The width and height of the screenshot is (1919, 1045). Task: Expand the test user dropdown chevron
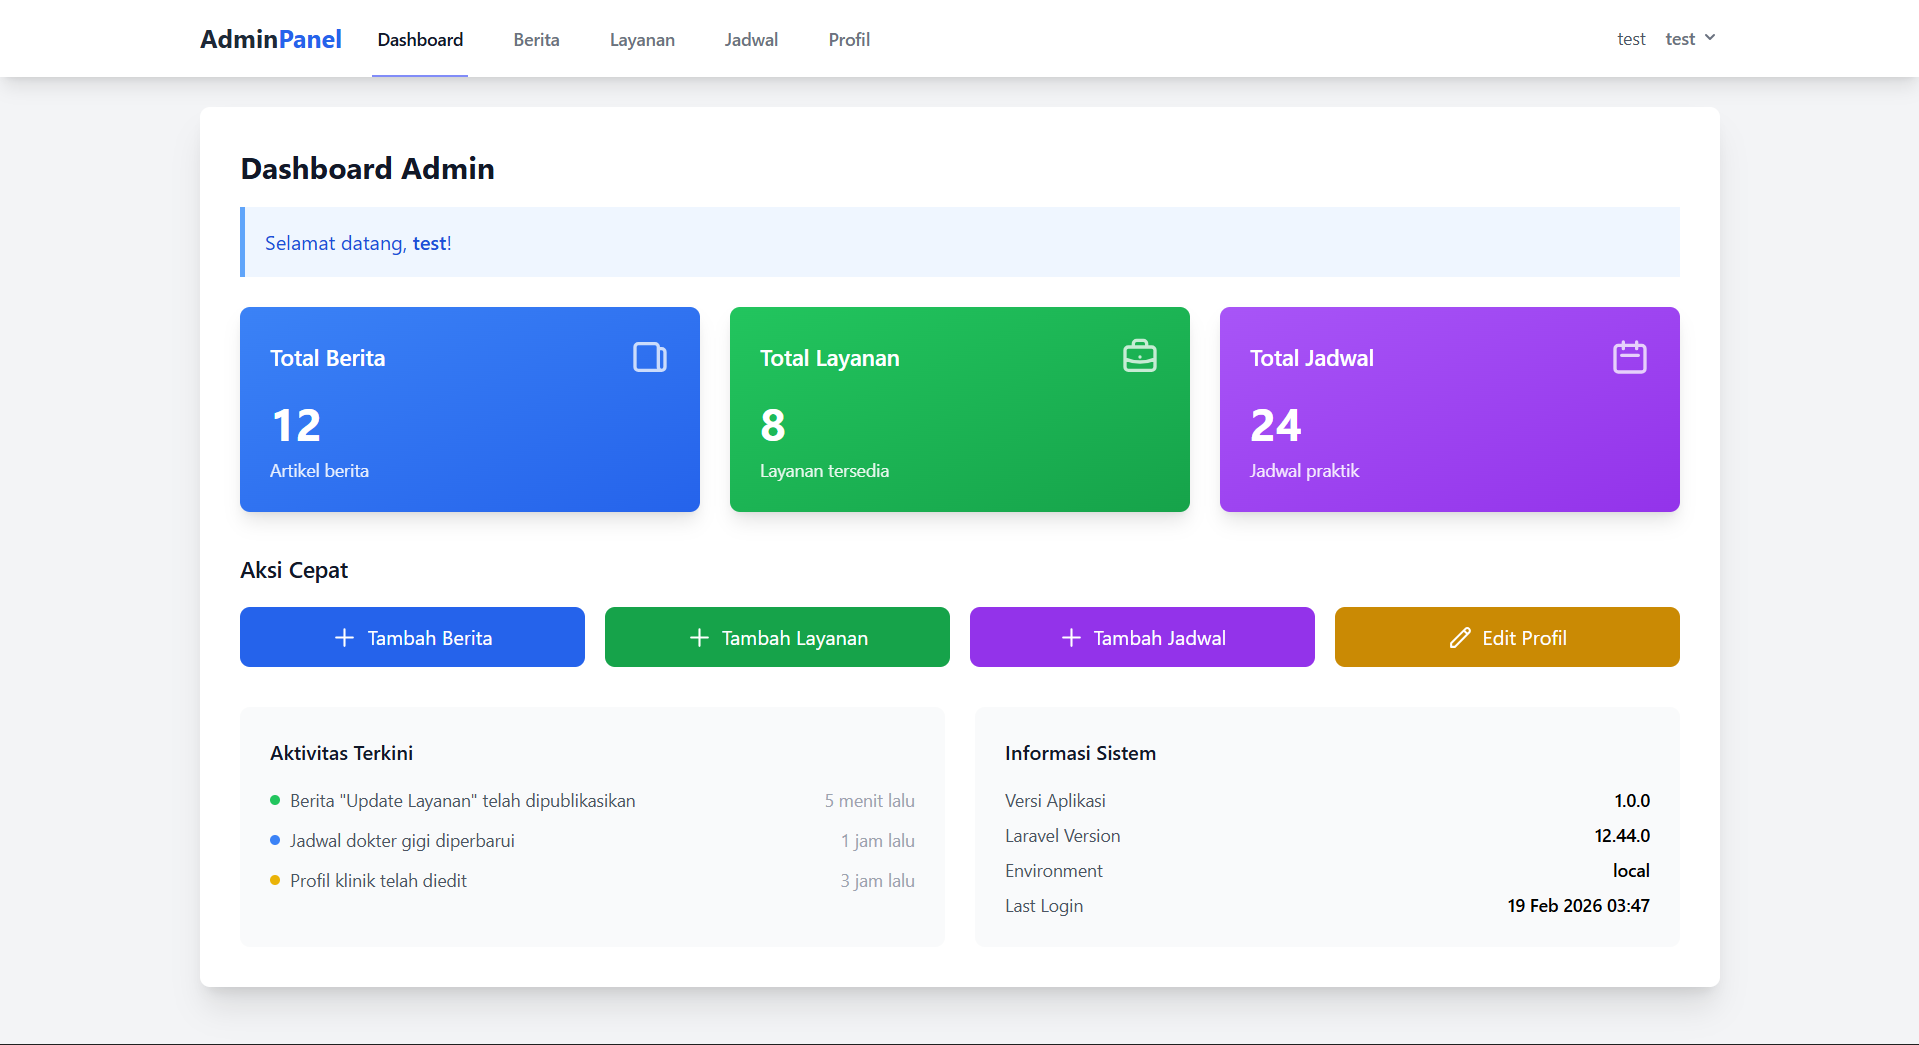(x=1710, y=38)
